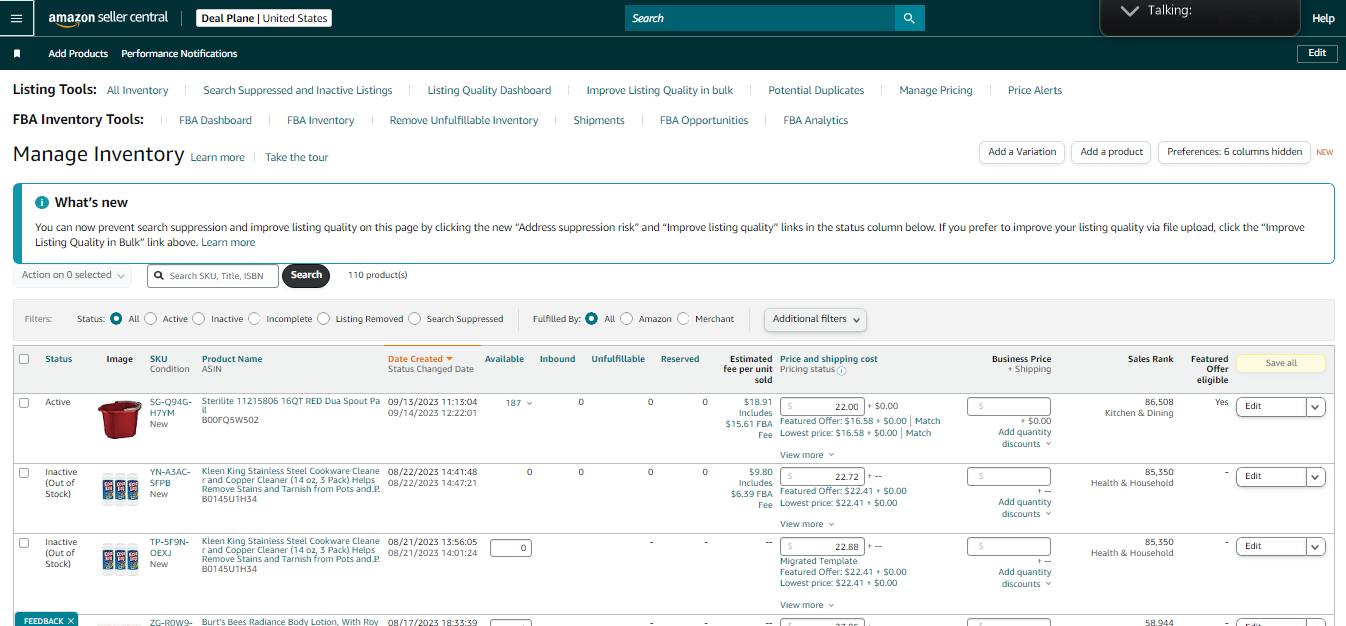This screenshot has height=626, width=1346.
Task: Click the header Search input field
Action: click(x=760, y=18)
